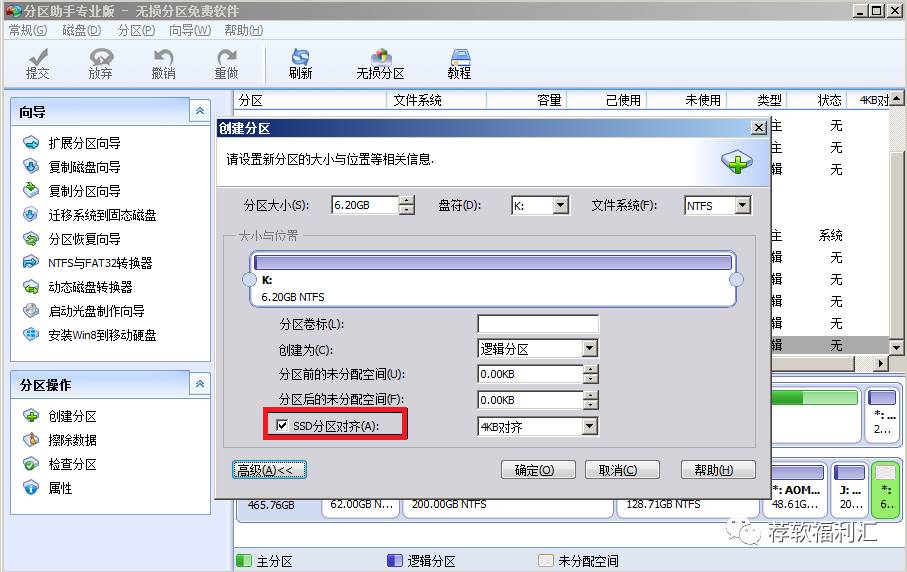Viewport: 907px width, 572px height.
Task: Click the 容量 column header
Action: (527, 101)
